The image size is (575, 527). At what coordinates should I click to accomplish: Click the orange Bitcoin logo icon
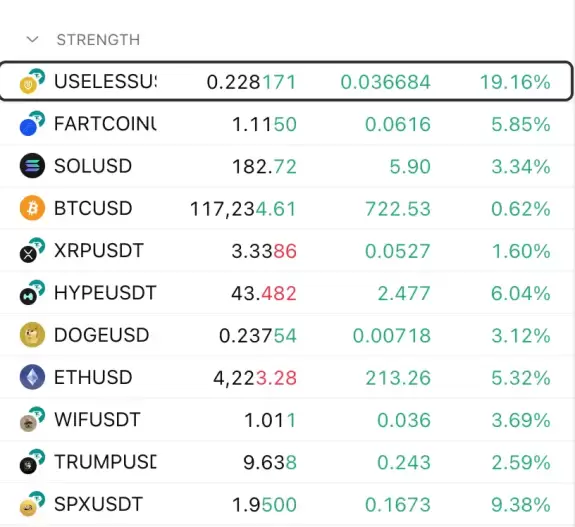(32, 208)
